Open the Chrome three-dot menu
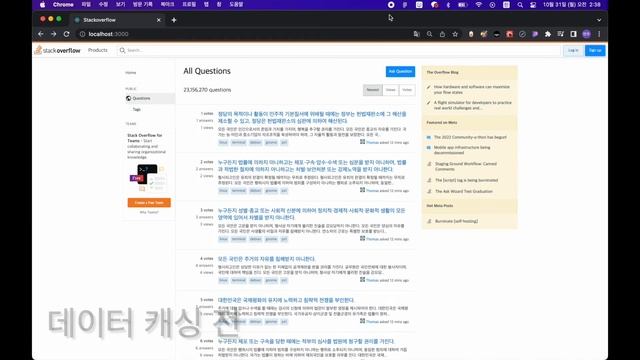 [599, 34]
